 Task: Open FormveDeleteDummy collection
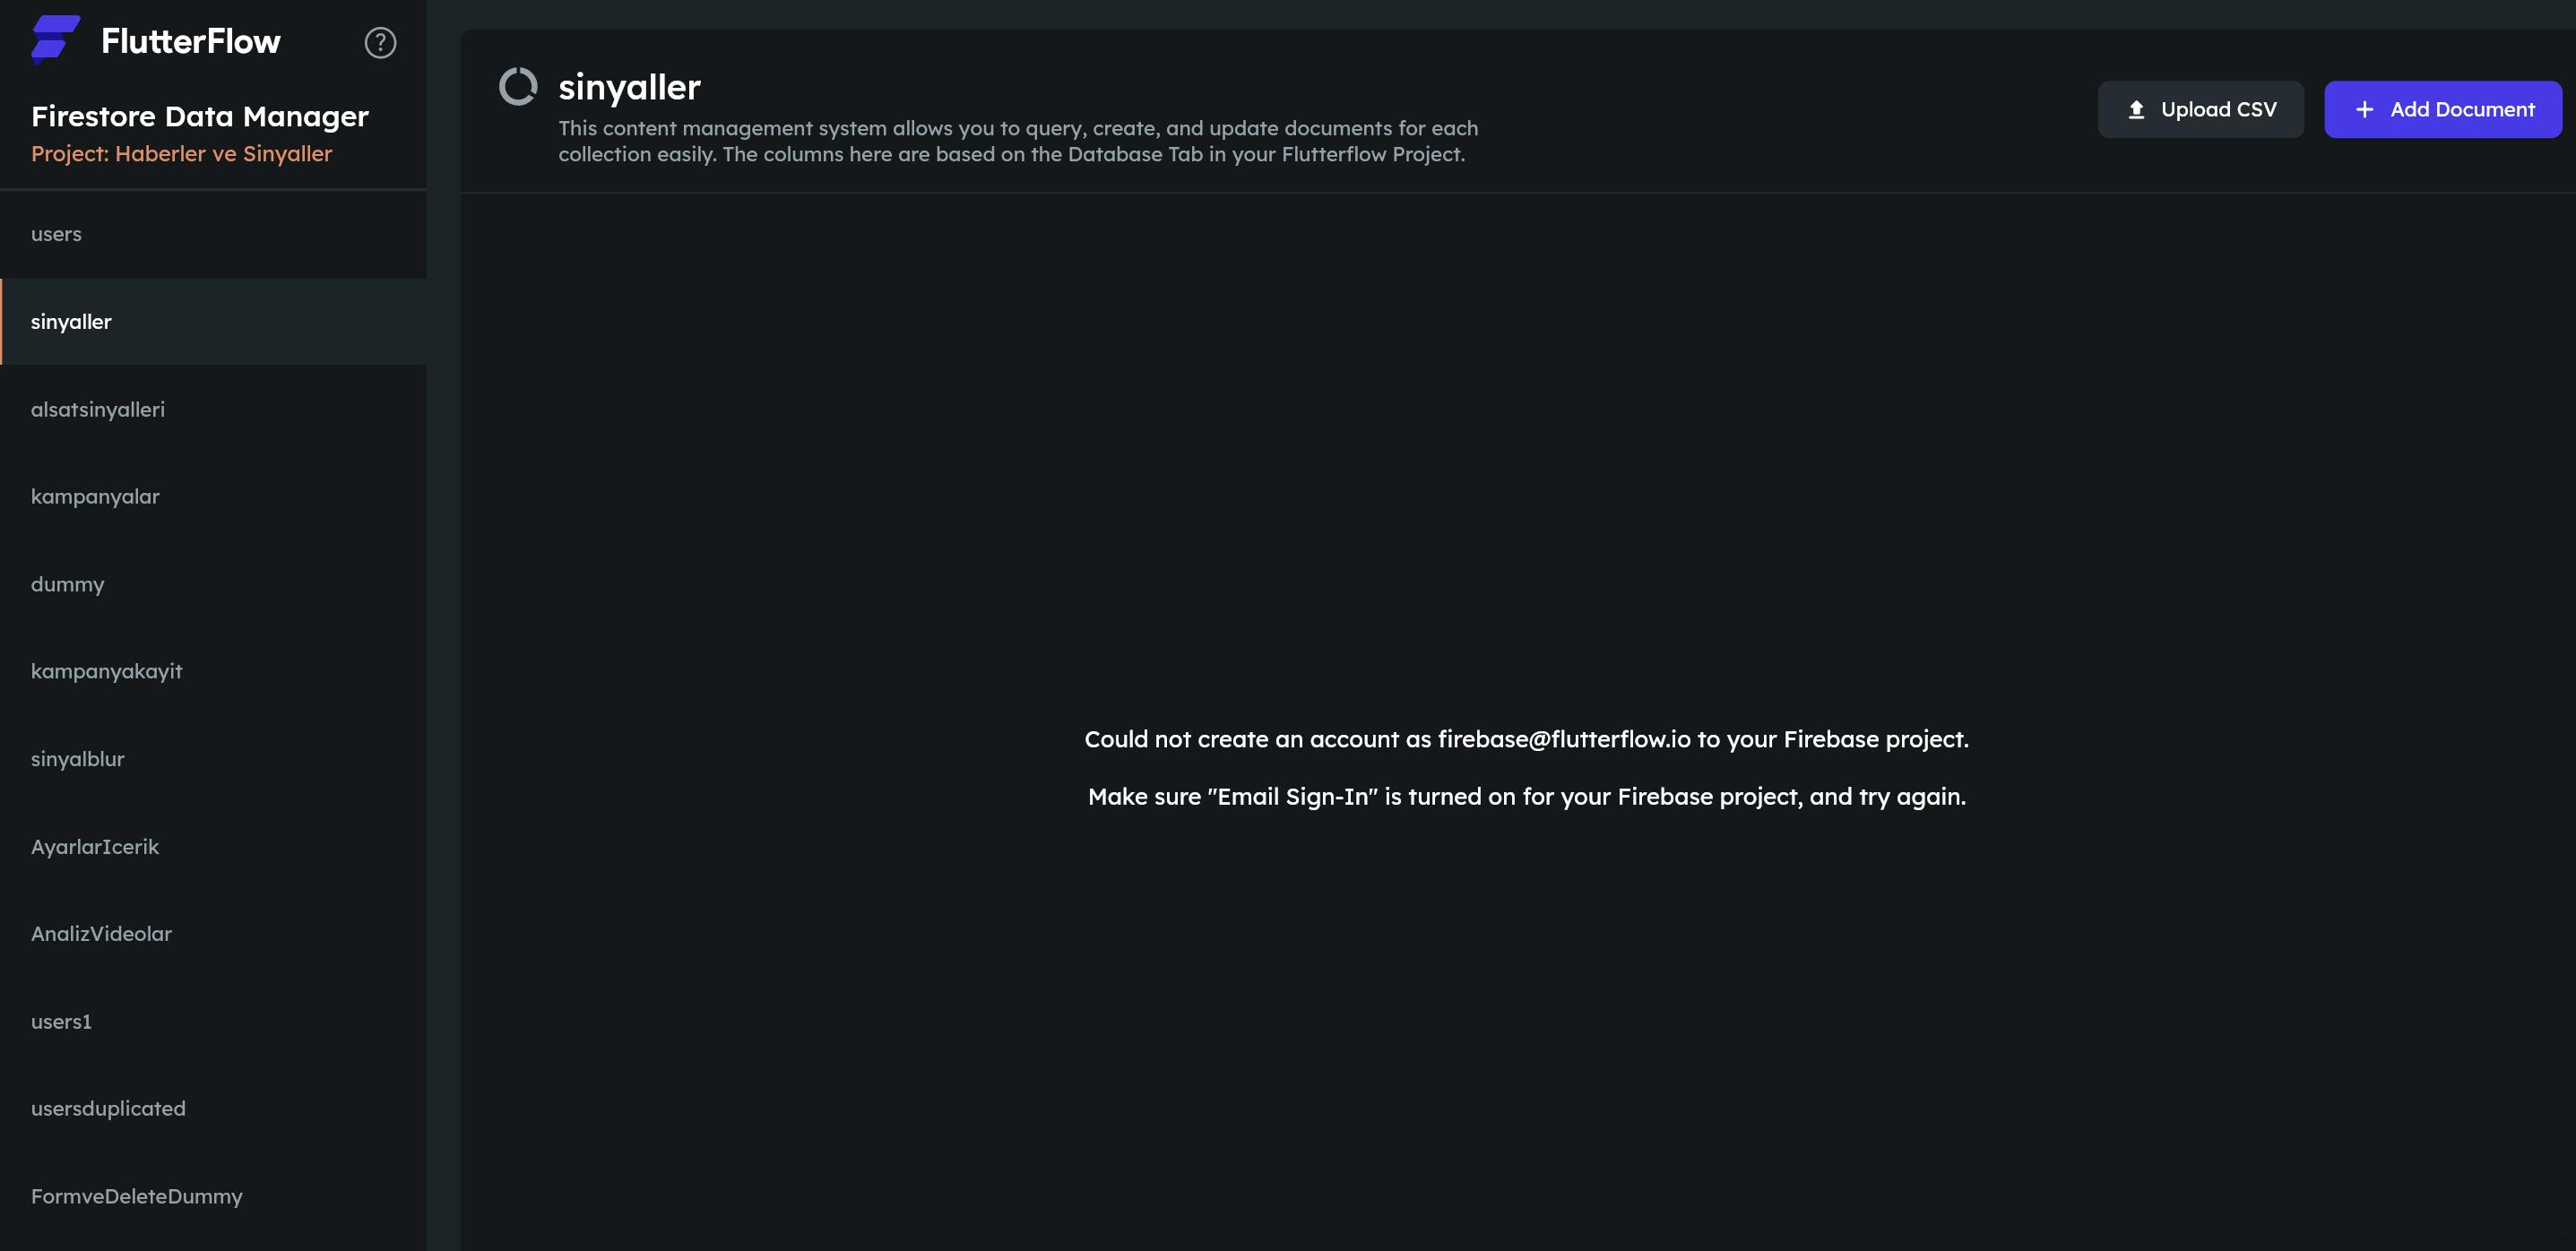213,1196
